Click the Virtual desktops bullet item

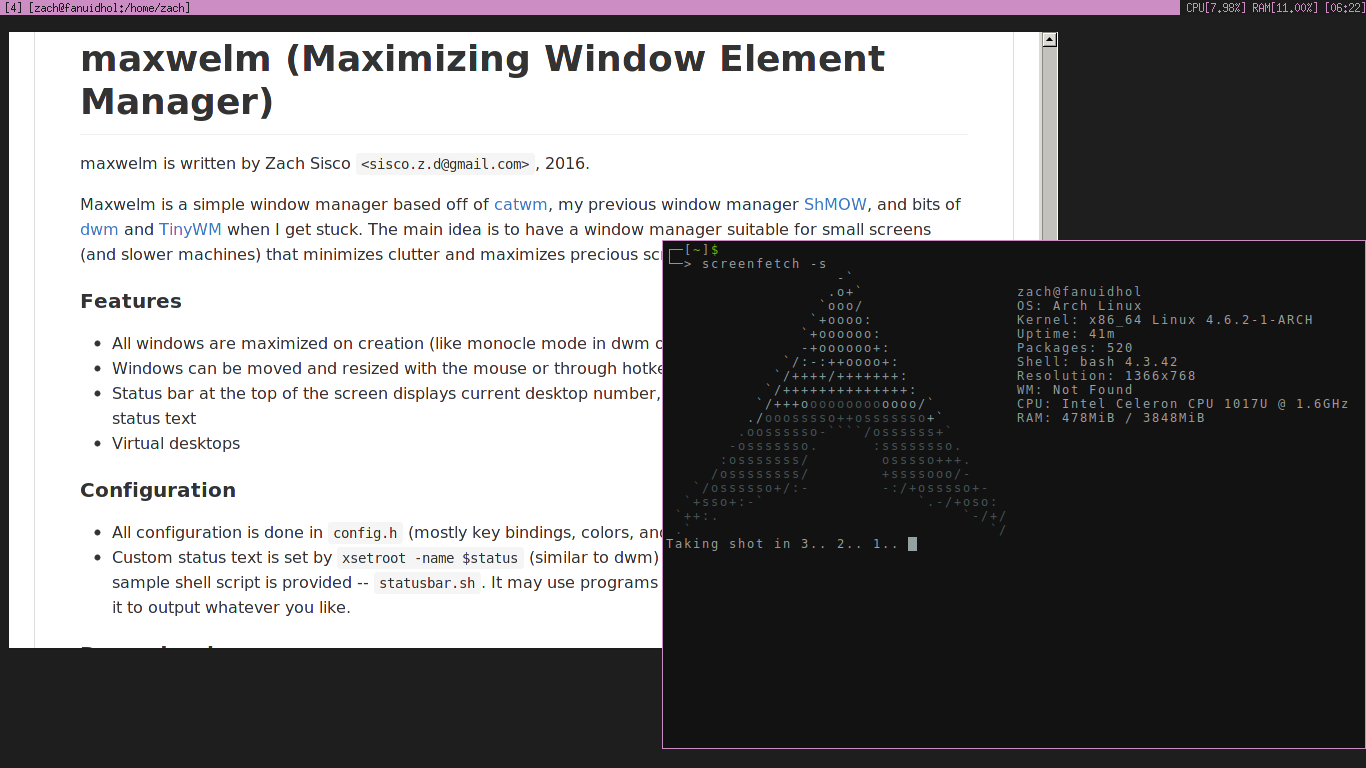pos(176,443)
